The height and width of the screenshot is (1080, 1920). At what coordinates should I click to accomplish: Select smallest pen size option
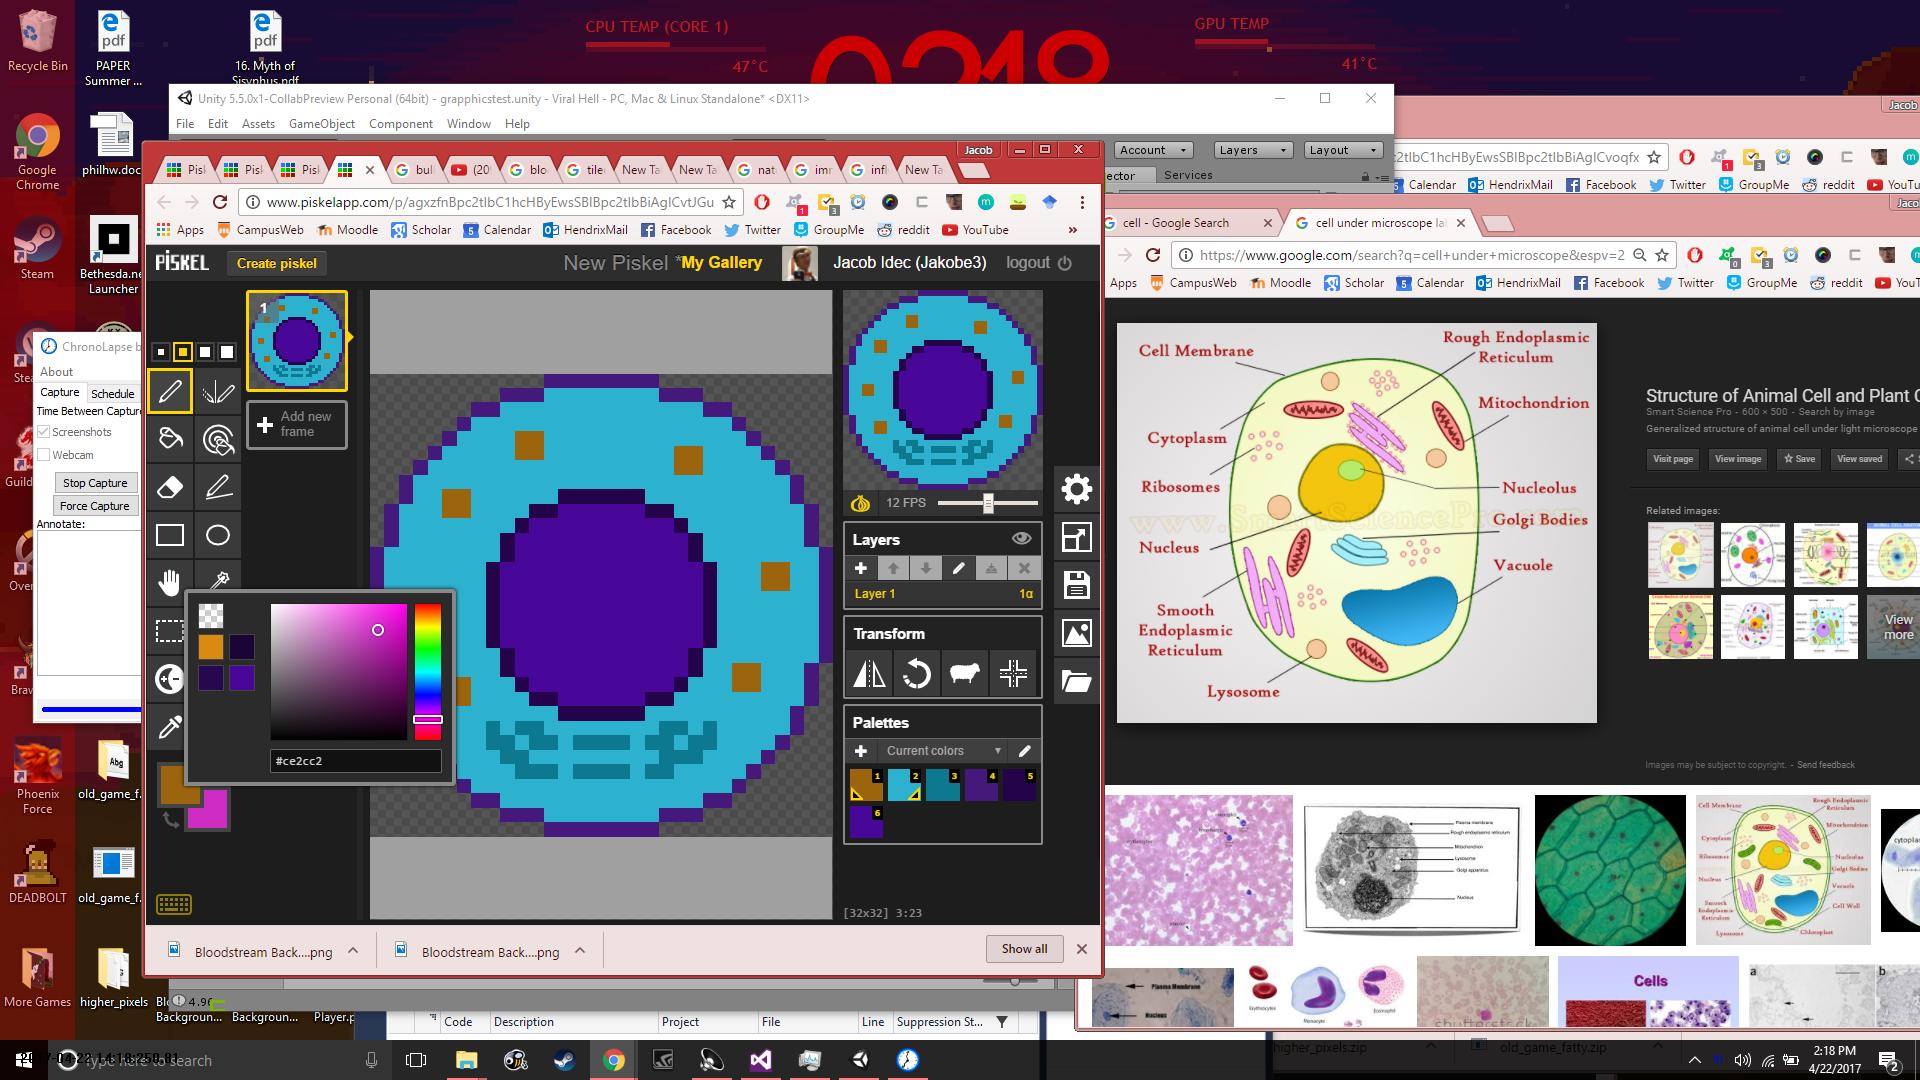(x=161, y=352)
